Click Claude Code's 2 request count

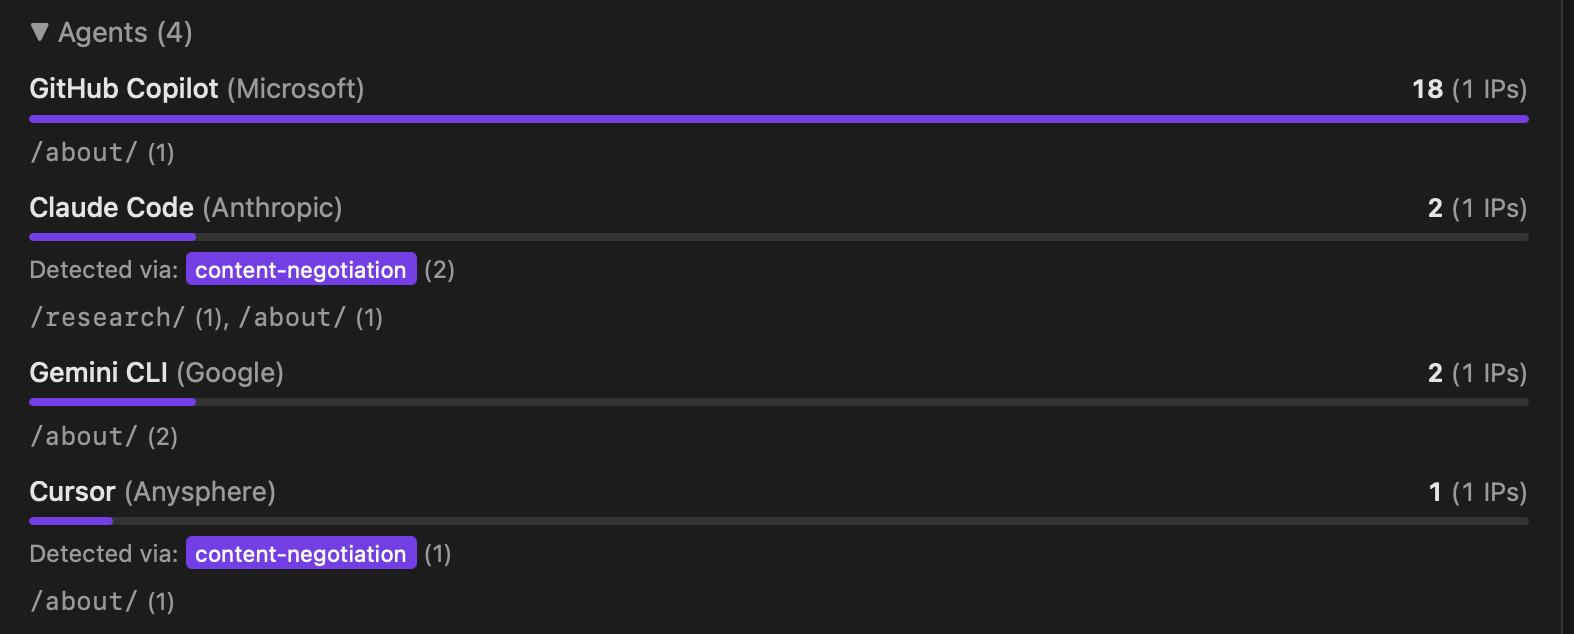click(1435, 208)
